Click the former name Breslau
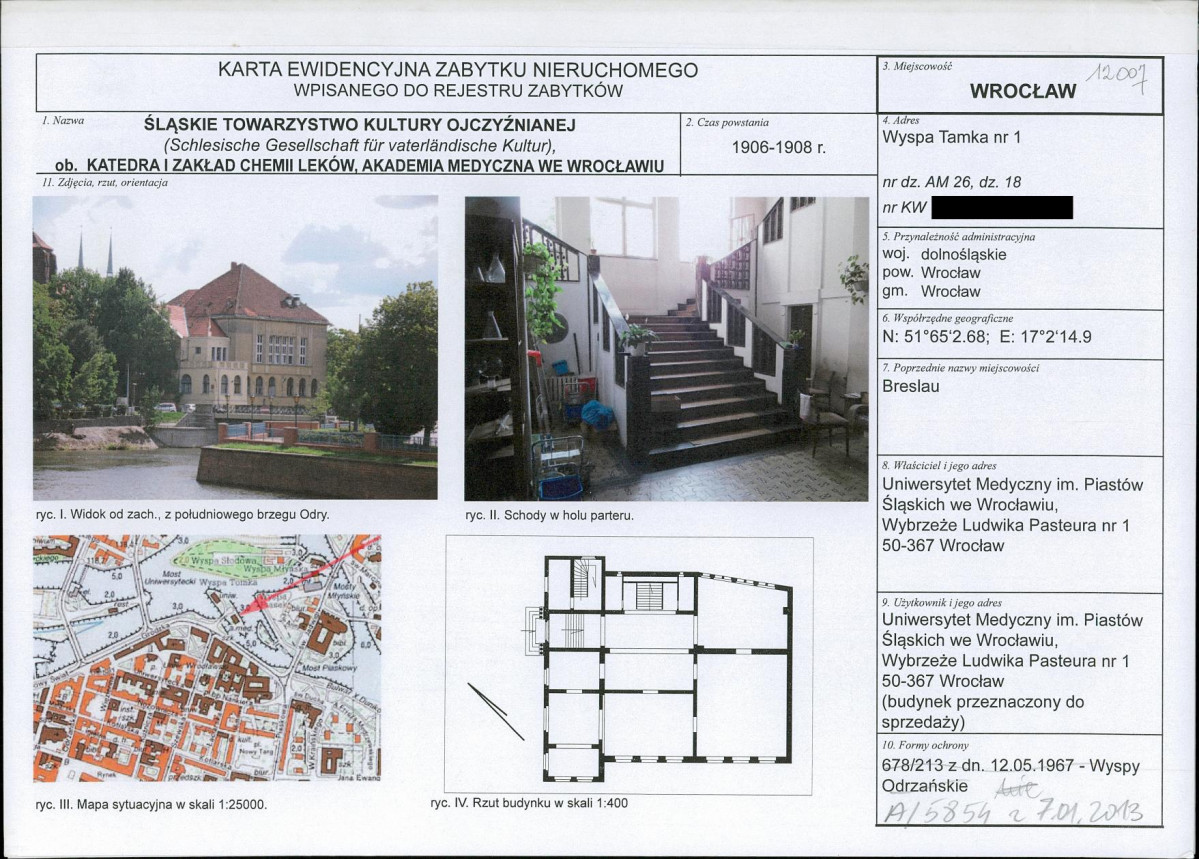Viewport: 1199px width, 859px height. coord(911,386)
